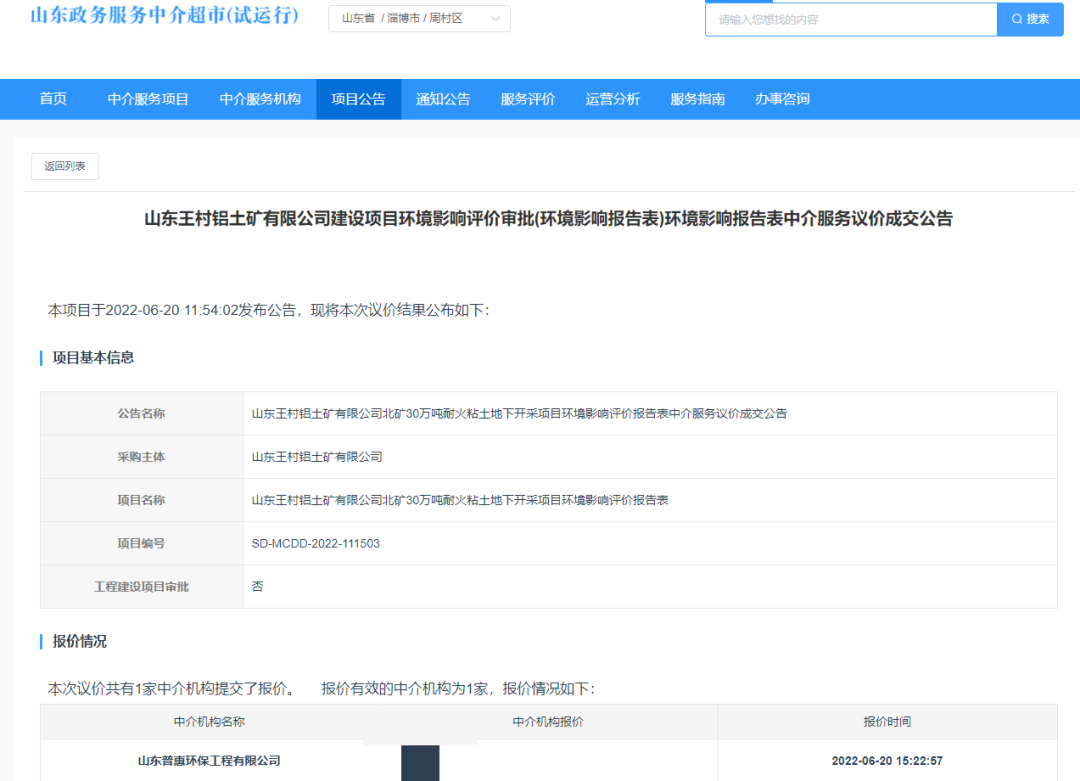Image resolution: width=1080 pixels, height=781 pixels.
Task: Click the 报价时间 column header
Action: tap(887, 721)
